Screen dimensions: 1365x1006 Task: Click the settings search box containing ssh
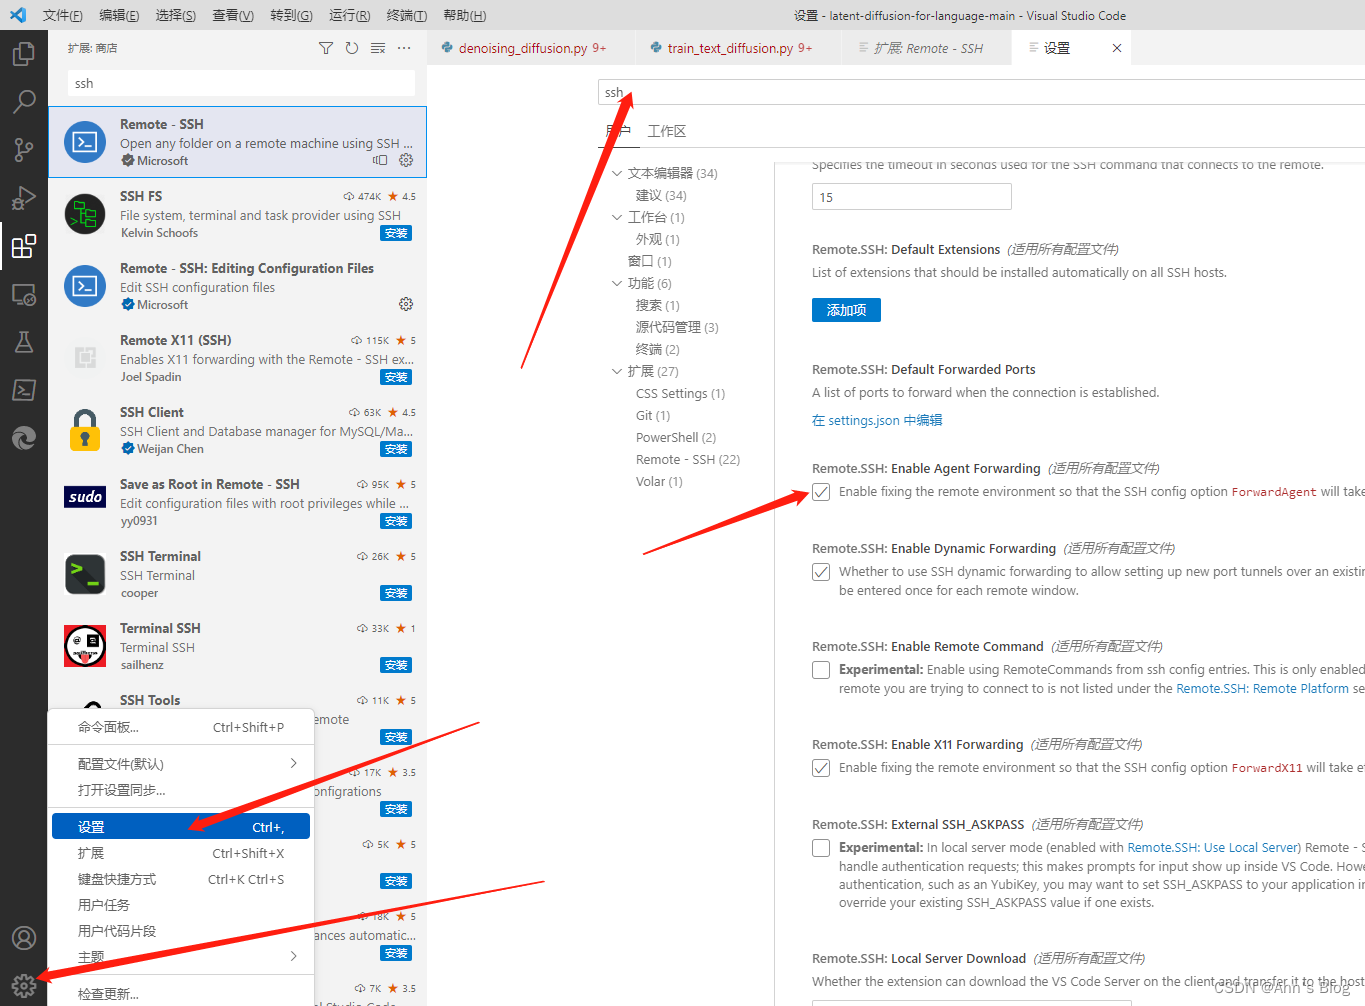click(981, 92)
